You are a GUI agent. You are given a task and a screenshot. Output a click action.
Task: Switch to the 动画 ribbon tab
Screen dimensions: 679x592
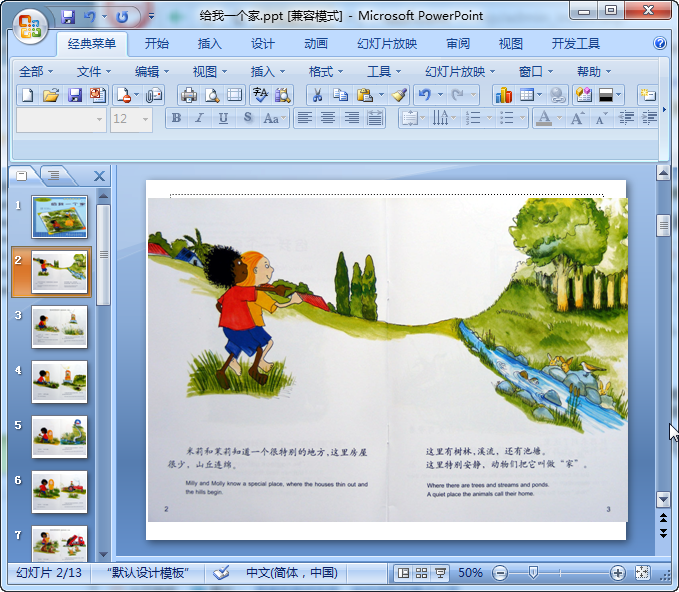(316, 43)
